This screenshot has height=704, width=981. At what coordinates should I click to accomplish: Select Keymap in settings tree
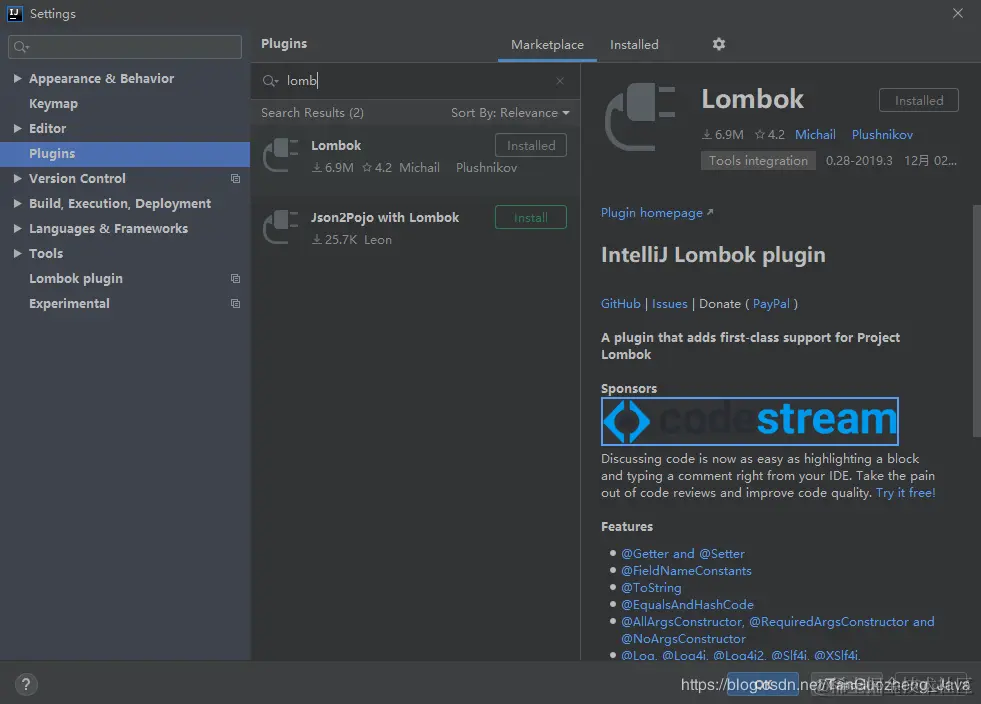tap(53, 103)
